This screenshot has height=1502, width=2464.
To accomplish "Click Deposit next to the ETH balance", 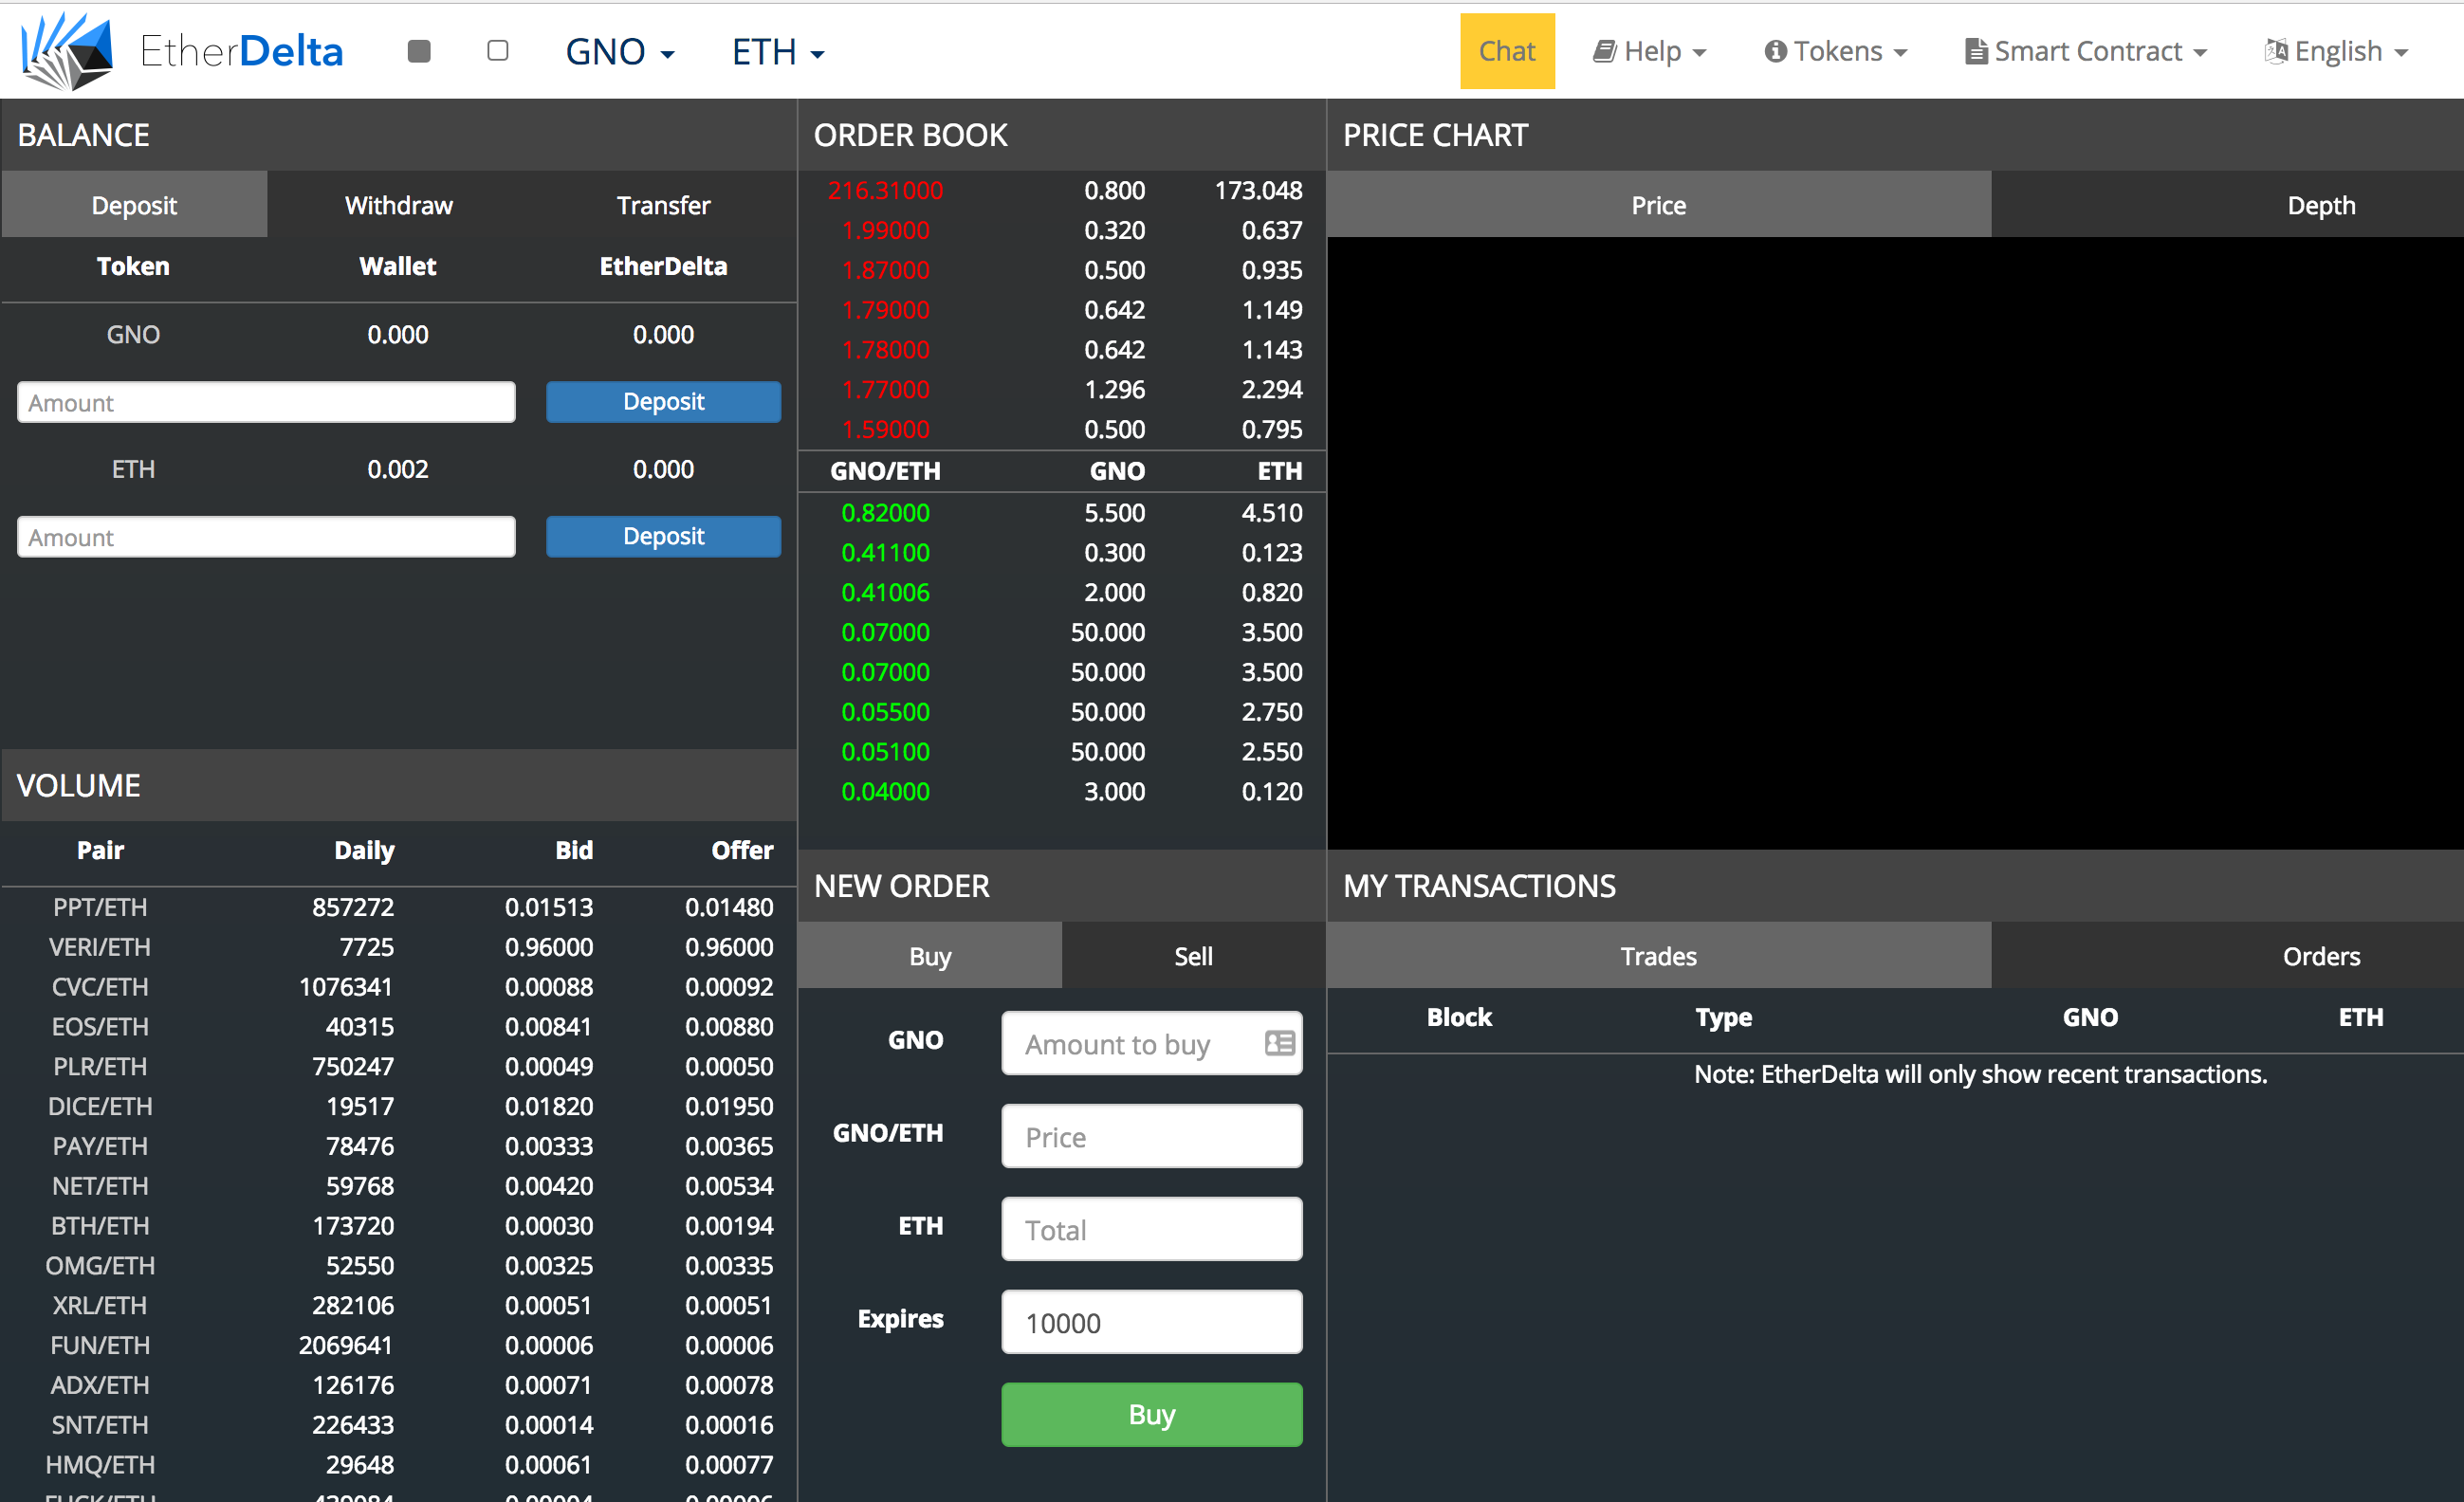I will coord(663,536).
